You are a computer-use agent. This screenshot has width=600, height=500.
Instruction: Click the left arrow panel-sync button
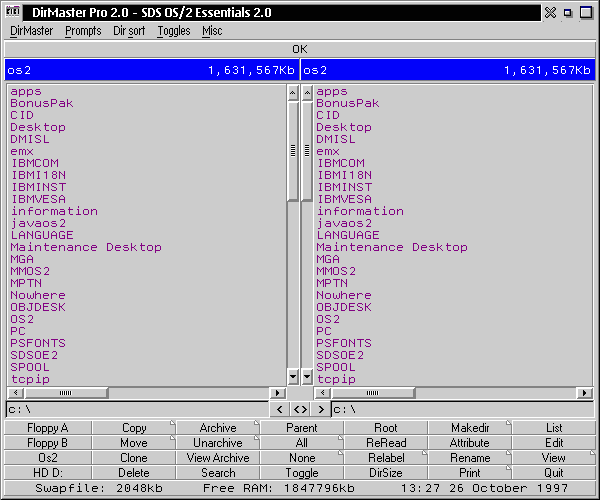click(280, 410)
